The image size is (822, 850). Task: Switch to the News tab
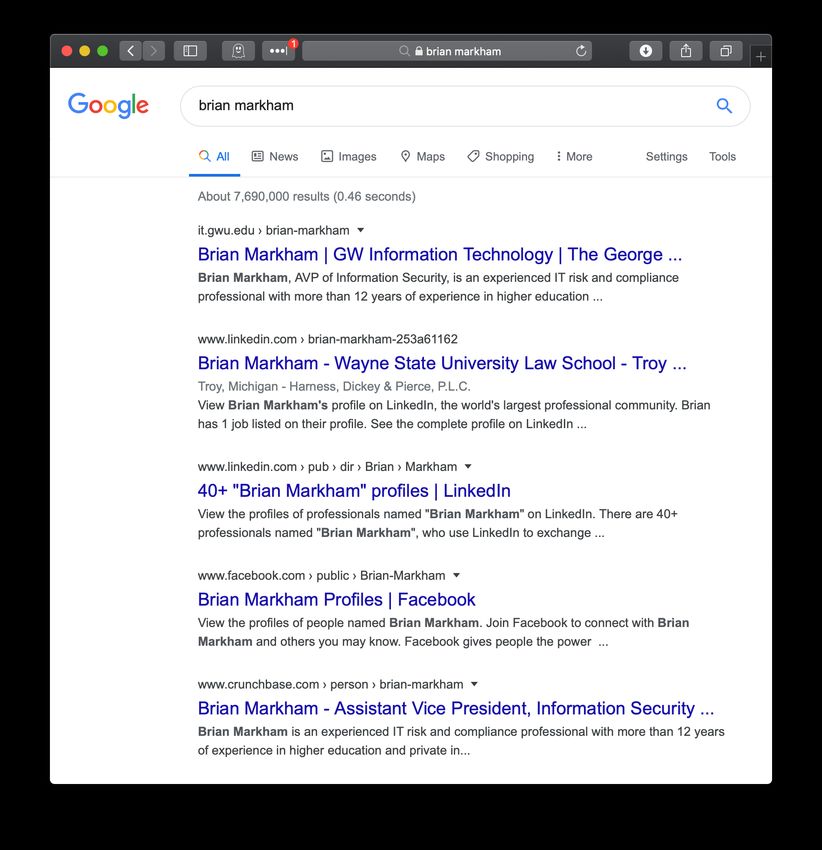pyautogui.click(x=275, y=157)
